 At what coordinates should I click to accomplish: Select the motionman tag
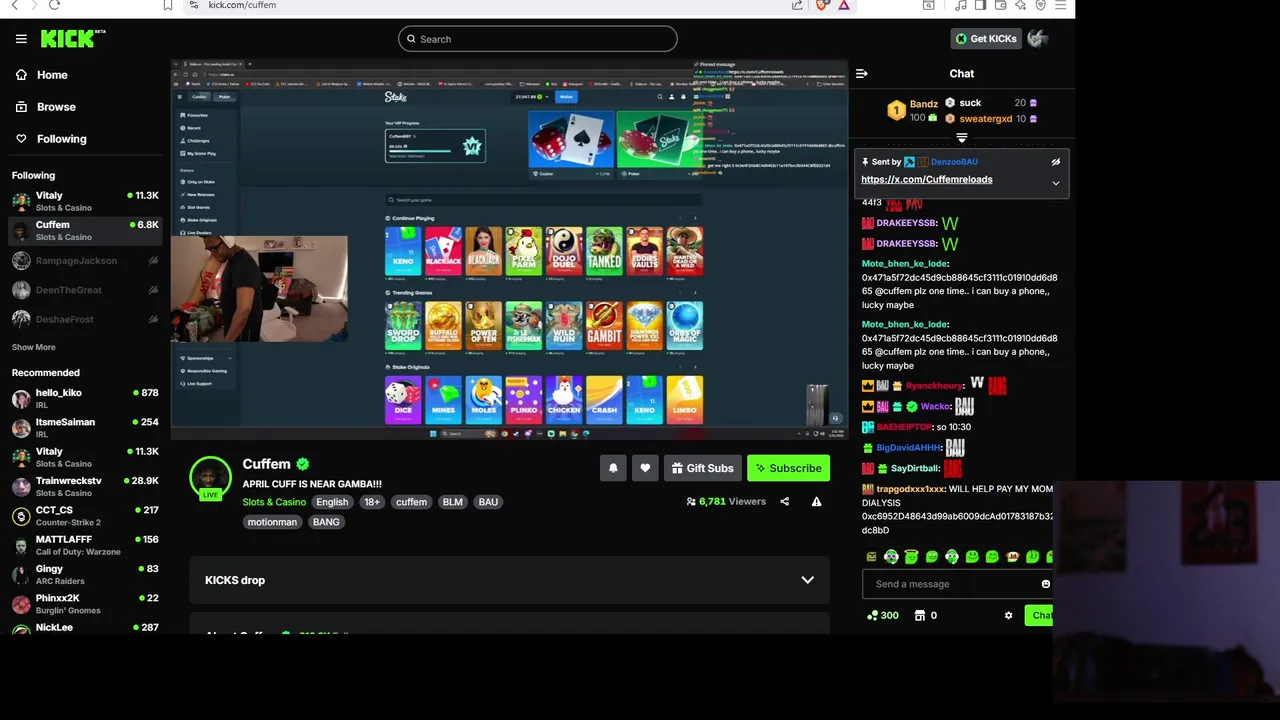coord(272,522)
